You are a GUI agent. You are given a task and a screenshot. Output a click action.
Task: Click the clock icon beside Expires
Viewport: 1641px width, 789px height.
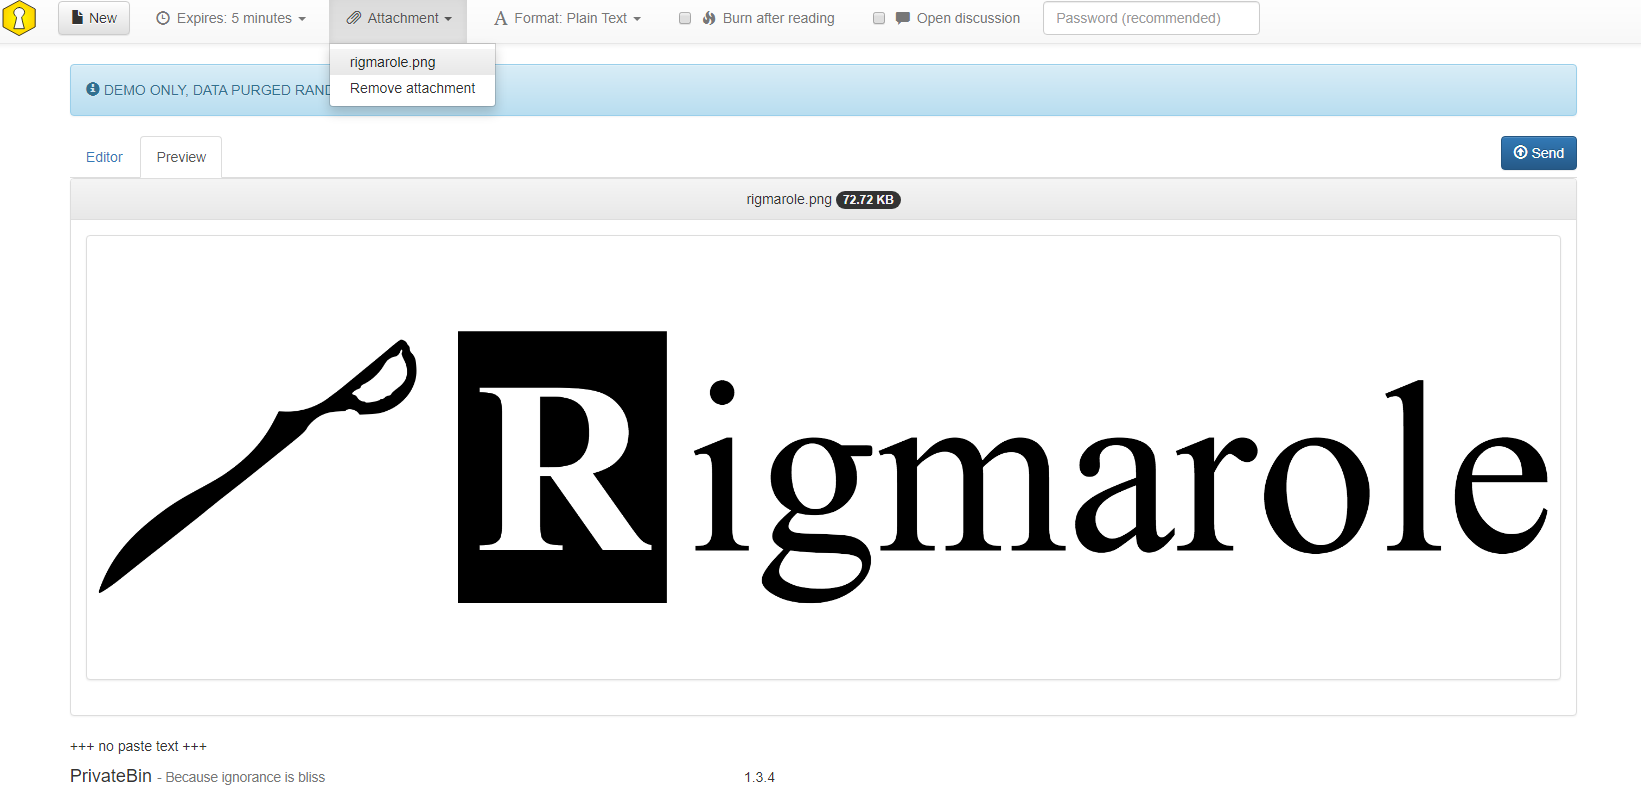tap(163, 18)
